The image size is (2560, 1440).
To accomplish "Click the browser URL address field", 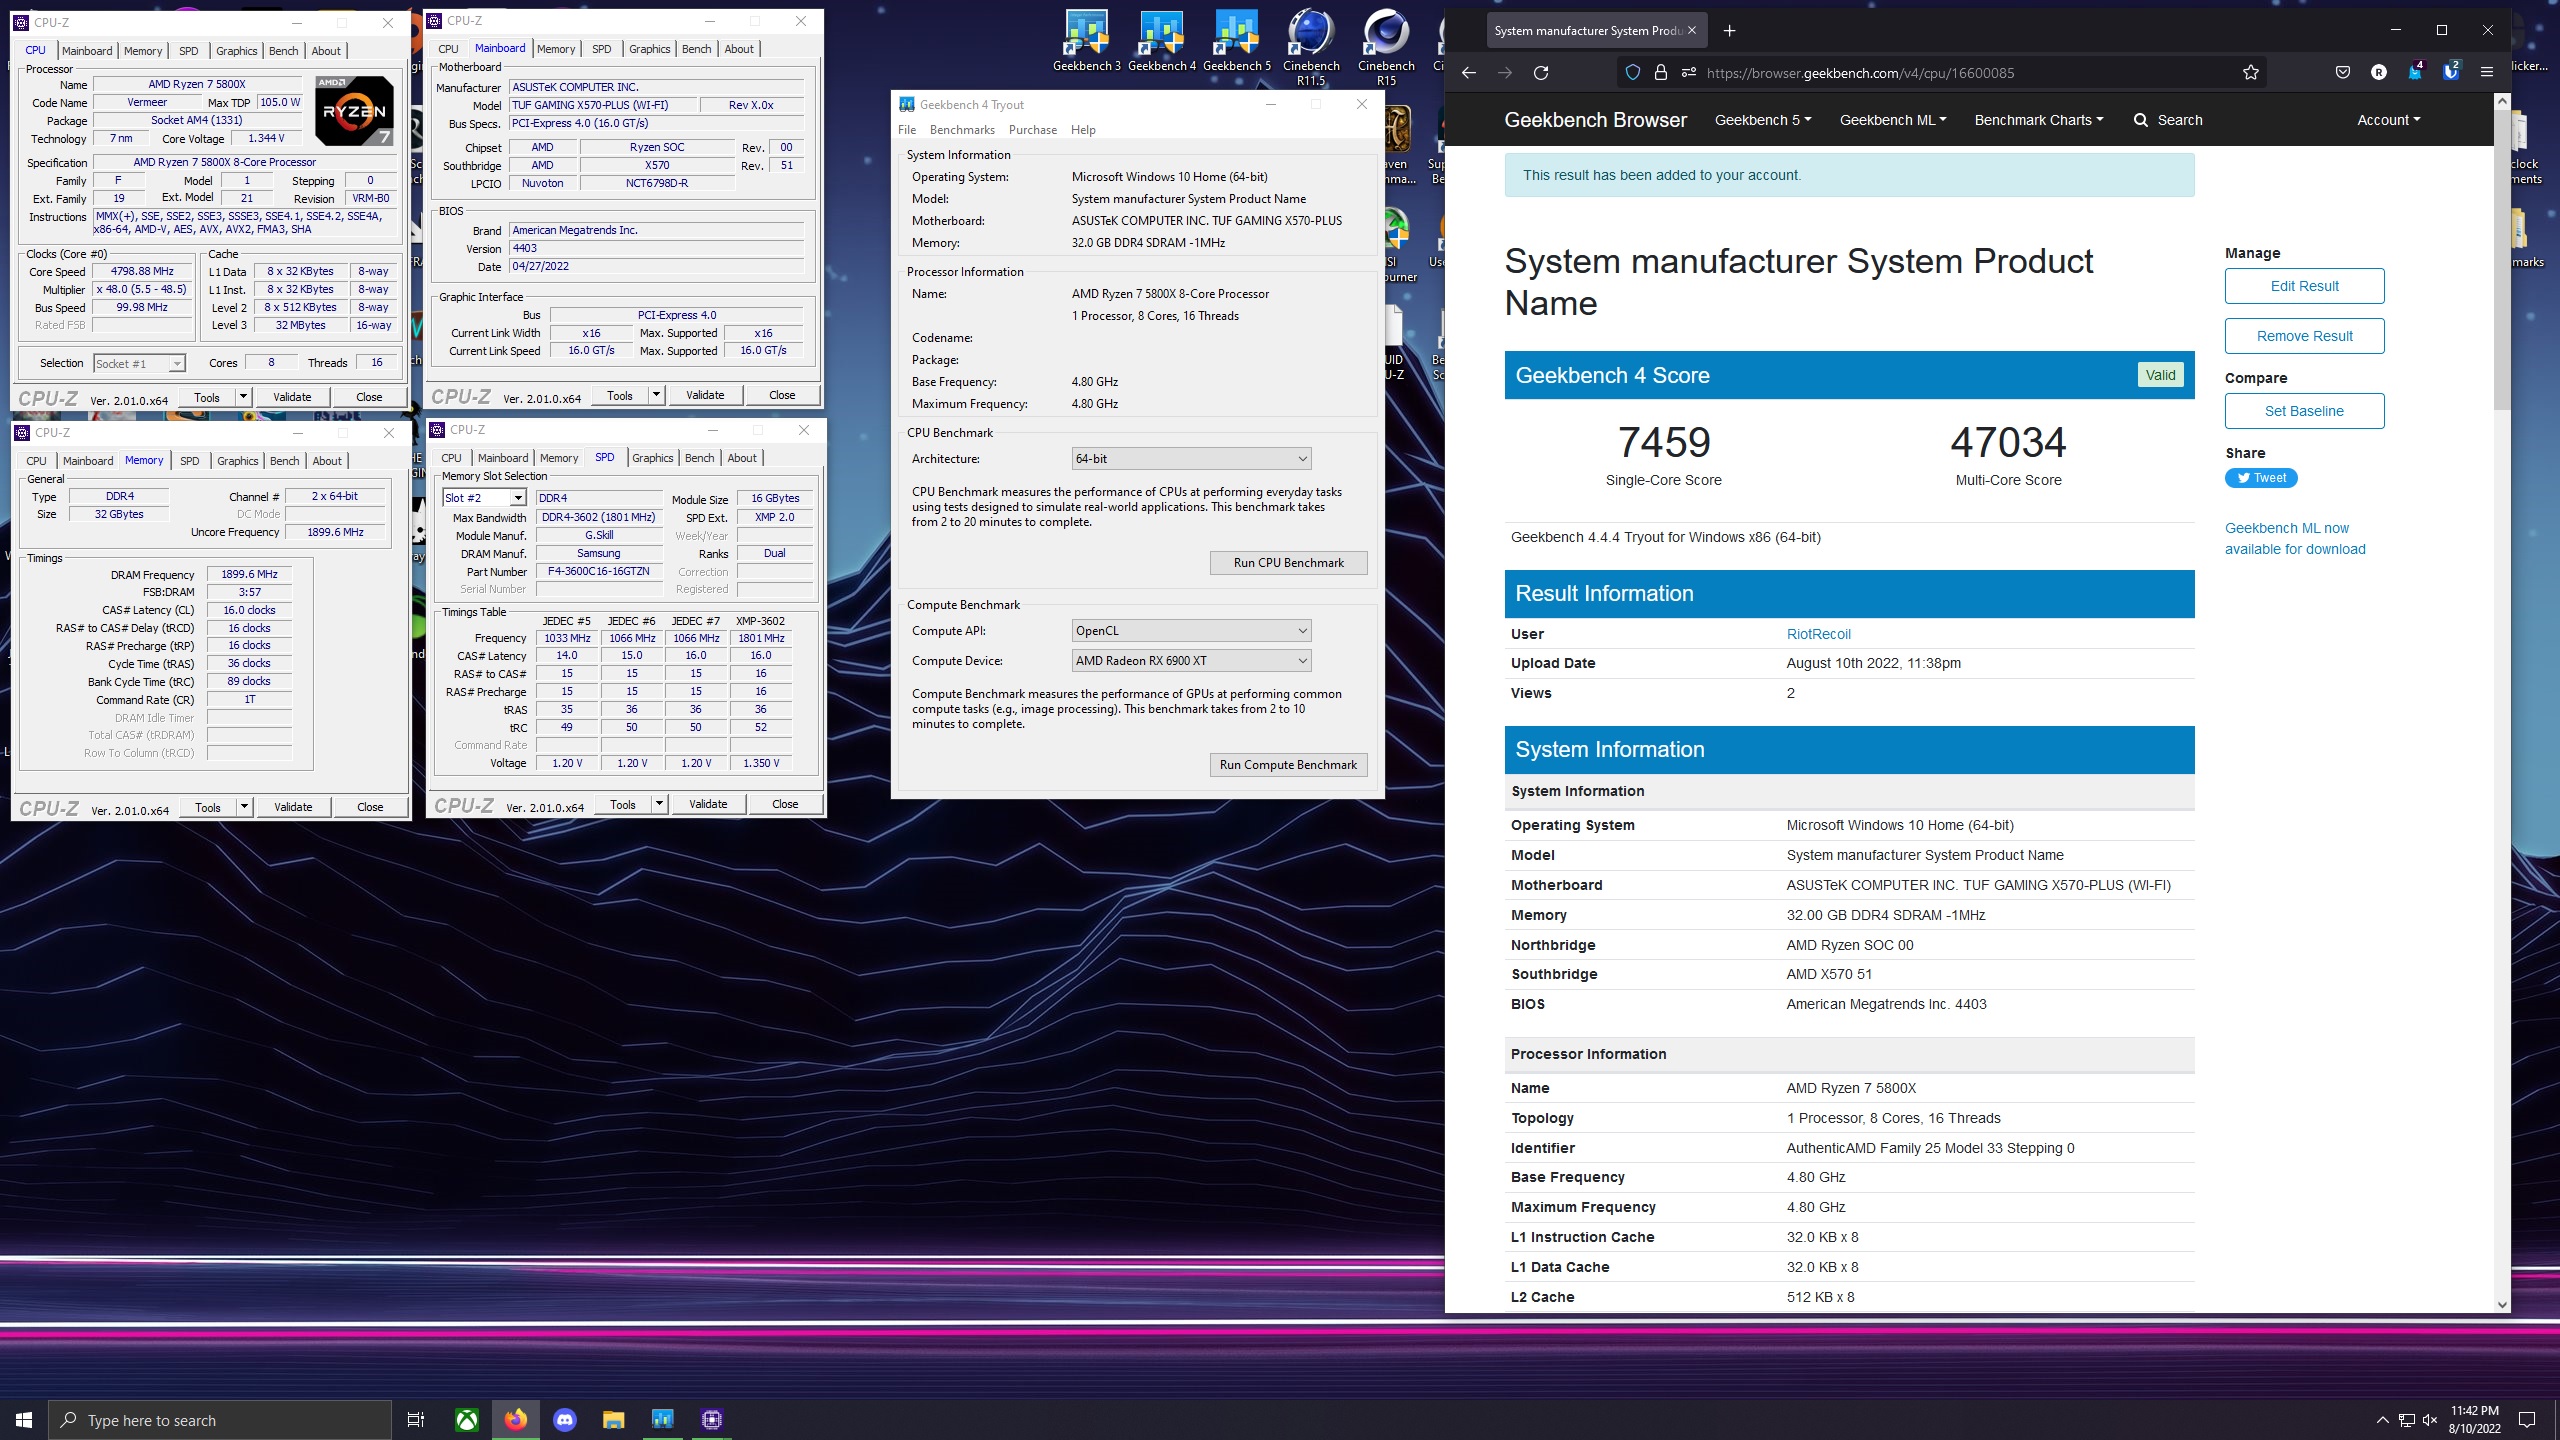I will click(1940, 72).
